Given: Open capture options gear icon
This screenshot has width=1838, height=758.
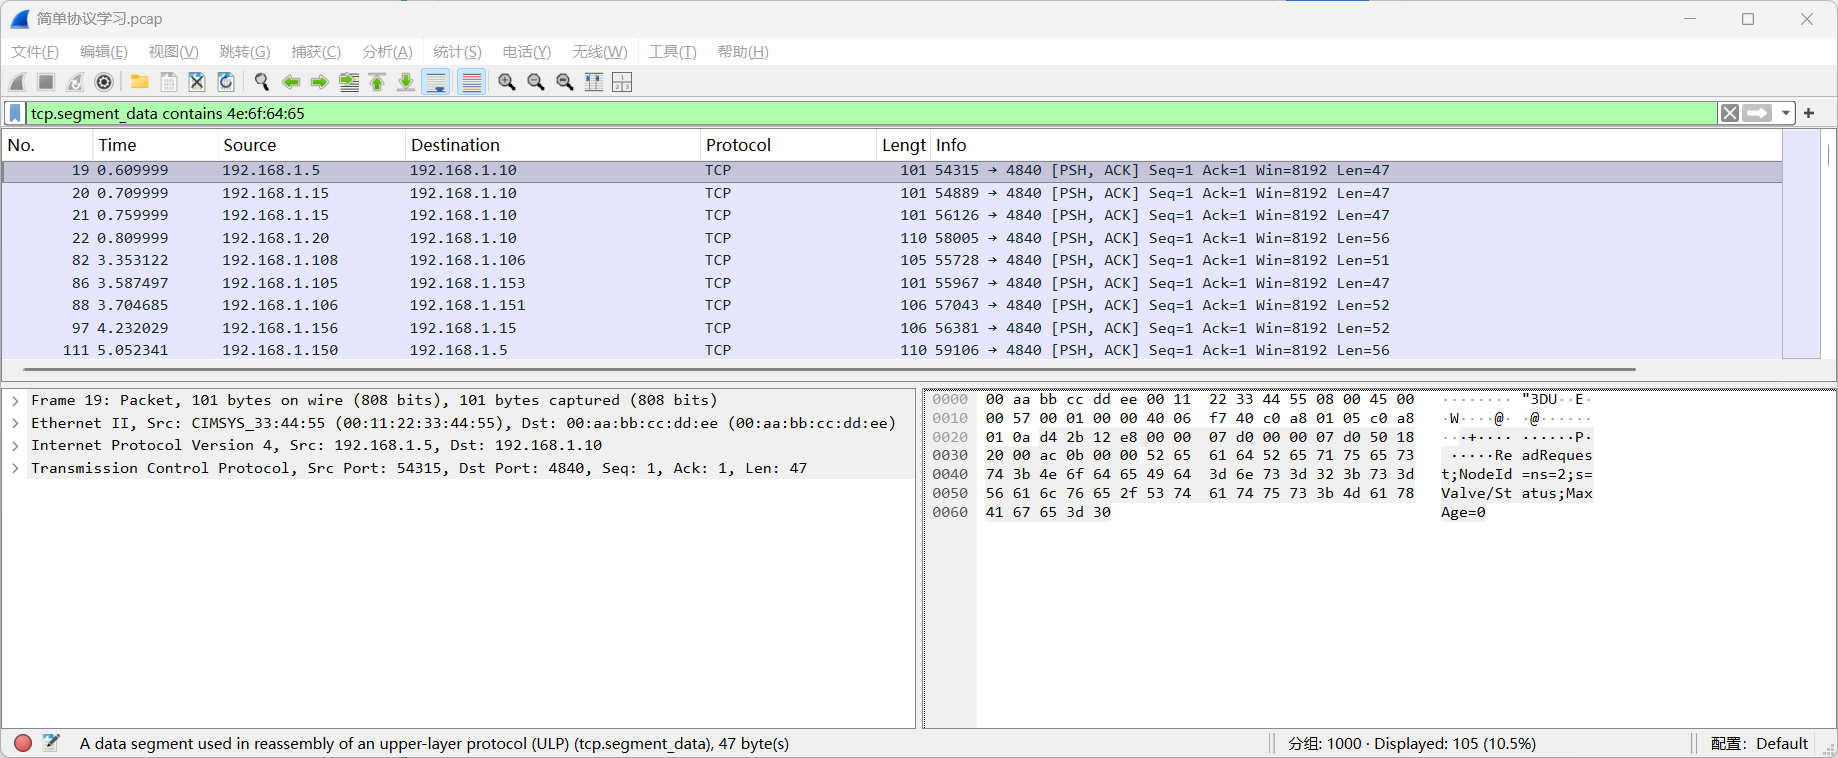Looking at the screenshot, I should pyautogui.click(x=104, y=82).
